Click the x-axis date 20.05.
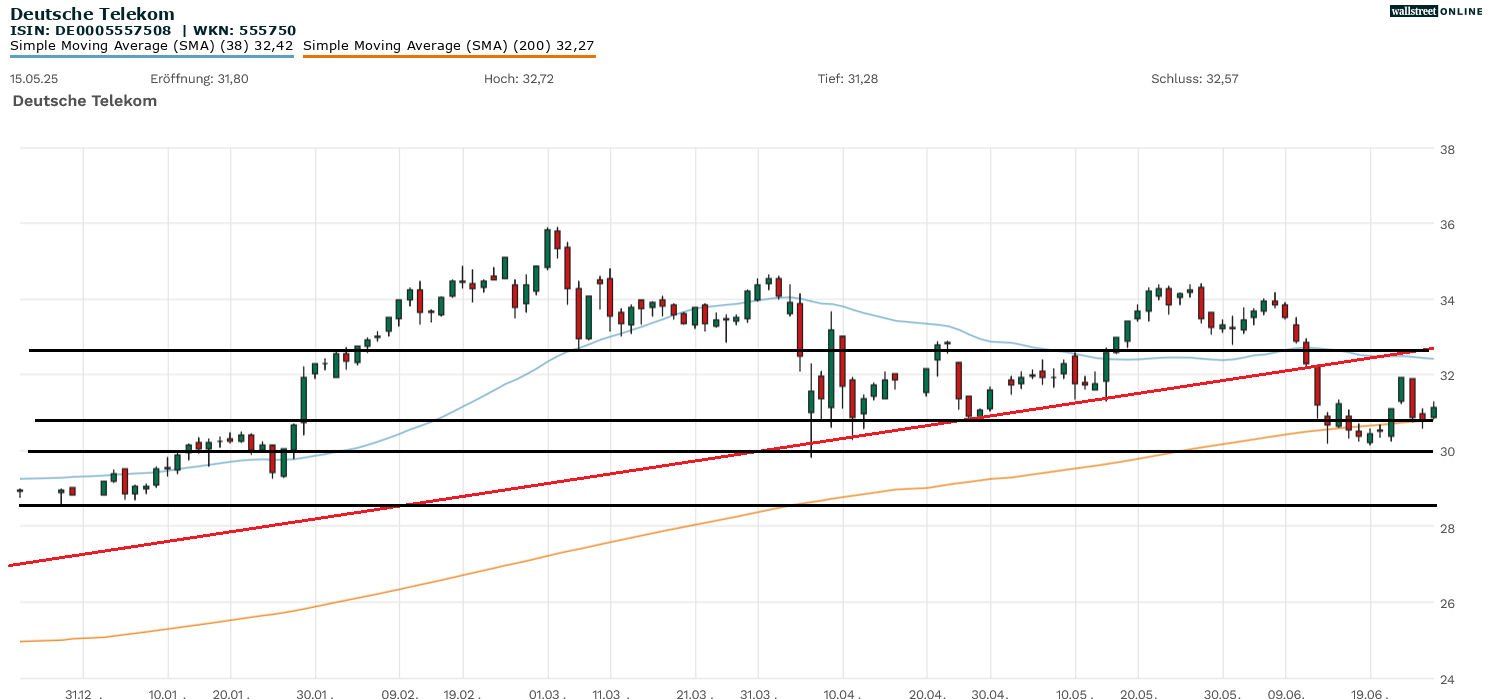 click(1139, 693)
